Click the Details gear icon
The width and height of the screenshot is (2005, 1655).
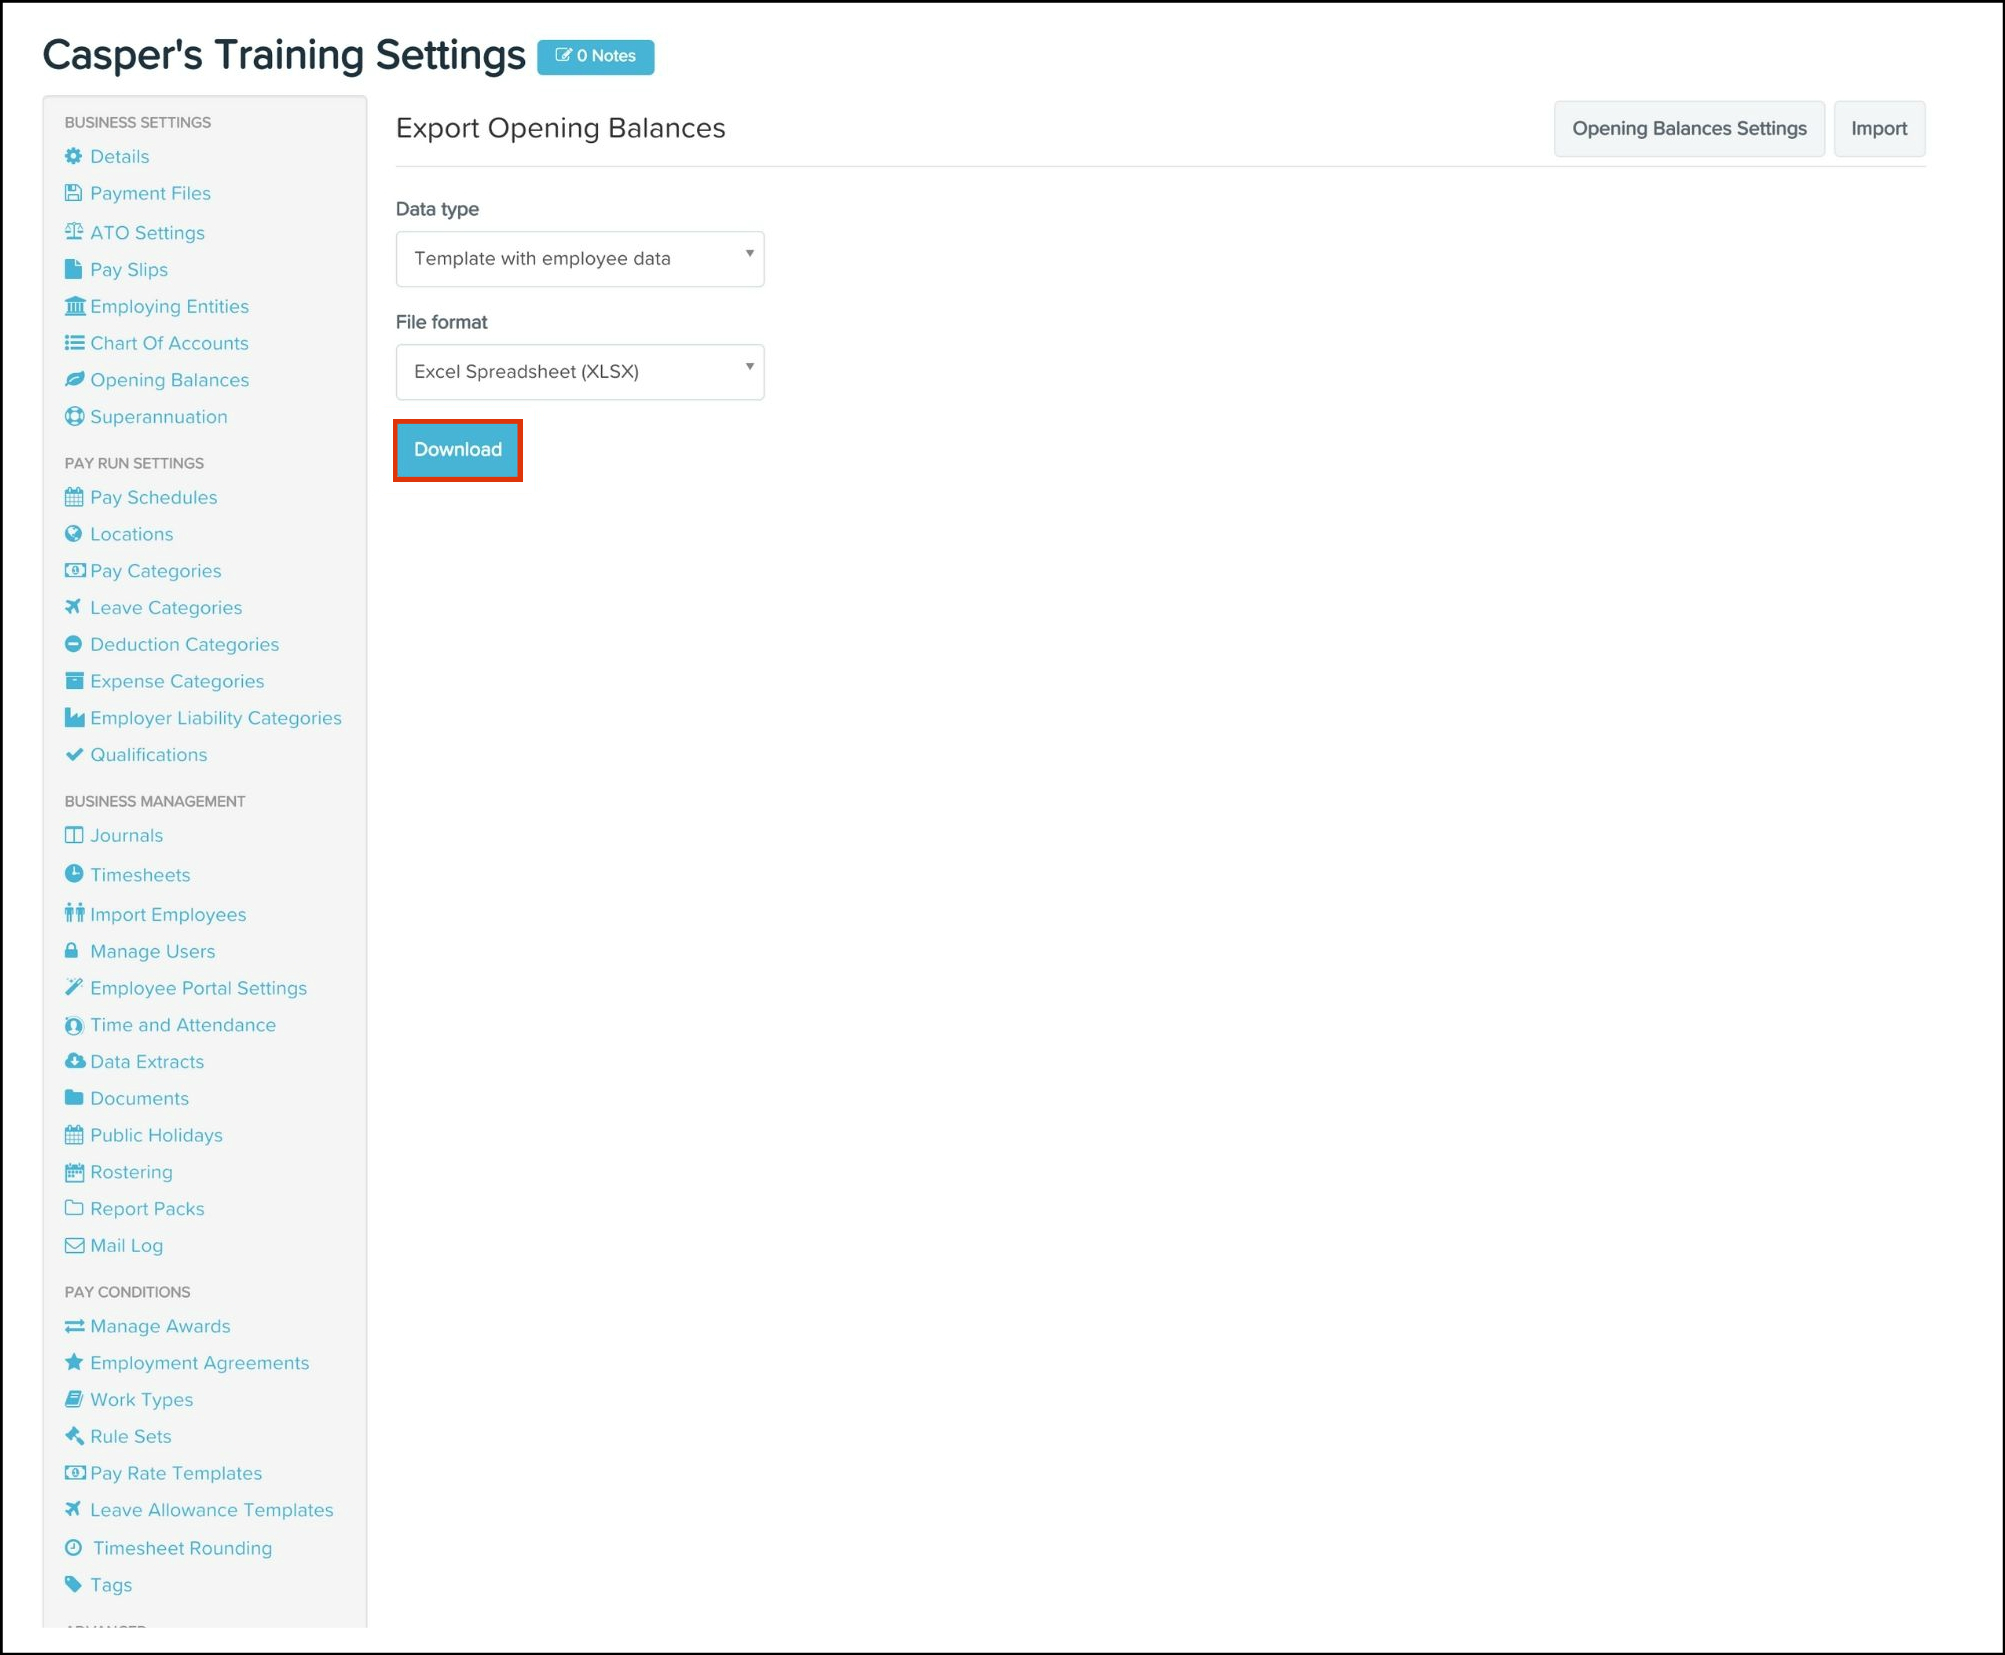pos(73,156)
